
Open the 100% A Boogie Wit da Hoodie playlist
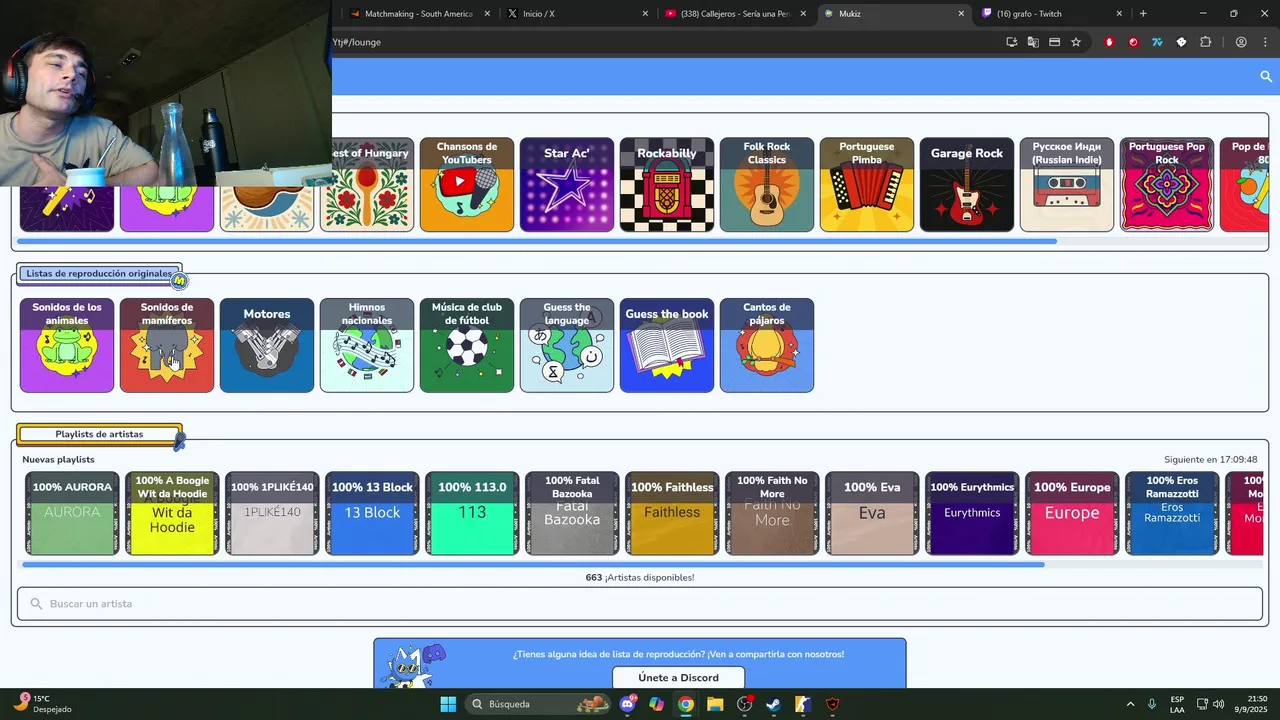172,513
